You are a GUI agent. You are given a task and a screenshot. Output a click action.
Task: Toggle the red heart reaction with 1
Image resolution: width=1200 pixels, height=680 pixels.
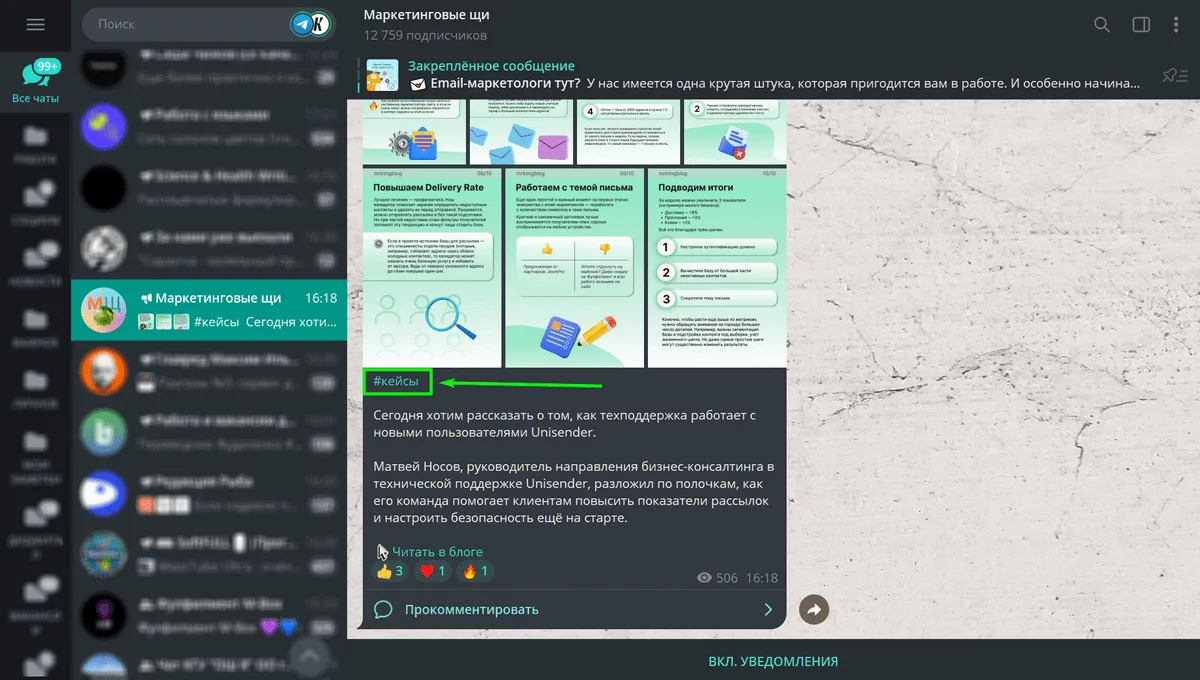pos(433,572)
